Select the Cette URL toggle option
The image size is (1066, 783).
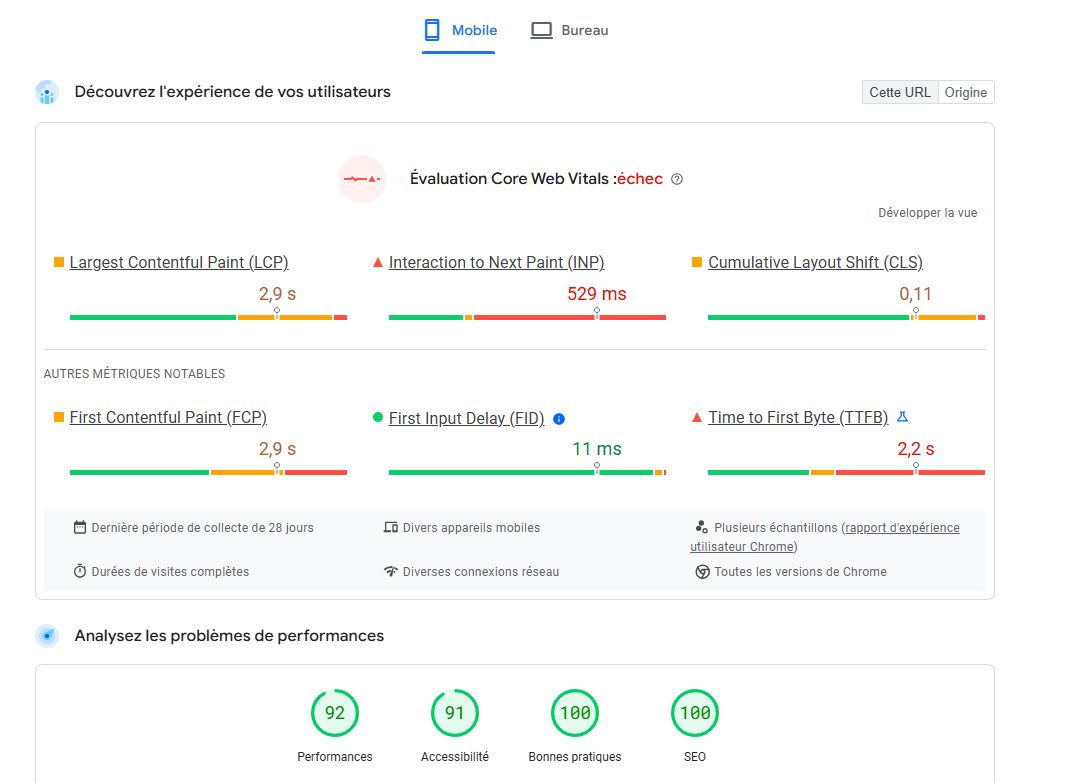[899, 92]
